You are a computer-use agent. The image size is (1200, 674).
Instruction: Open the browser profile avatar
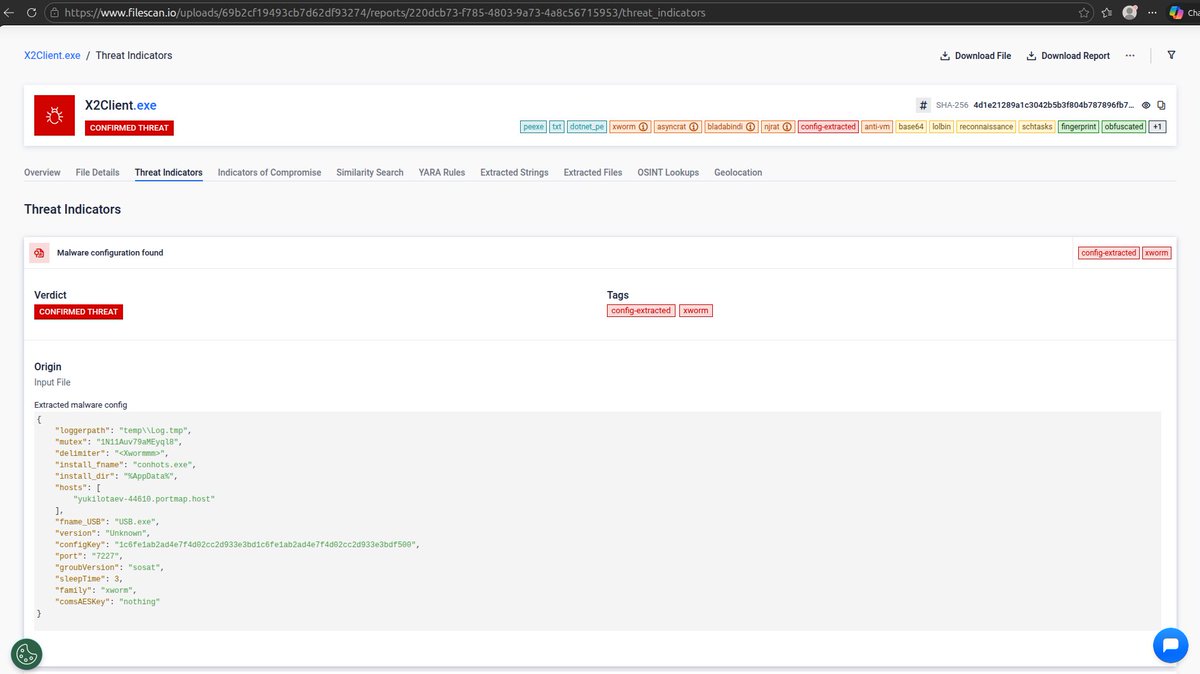coord(1130,13)
